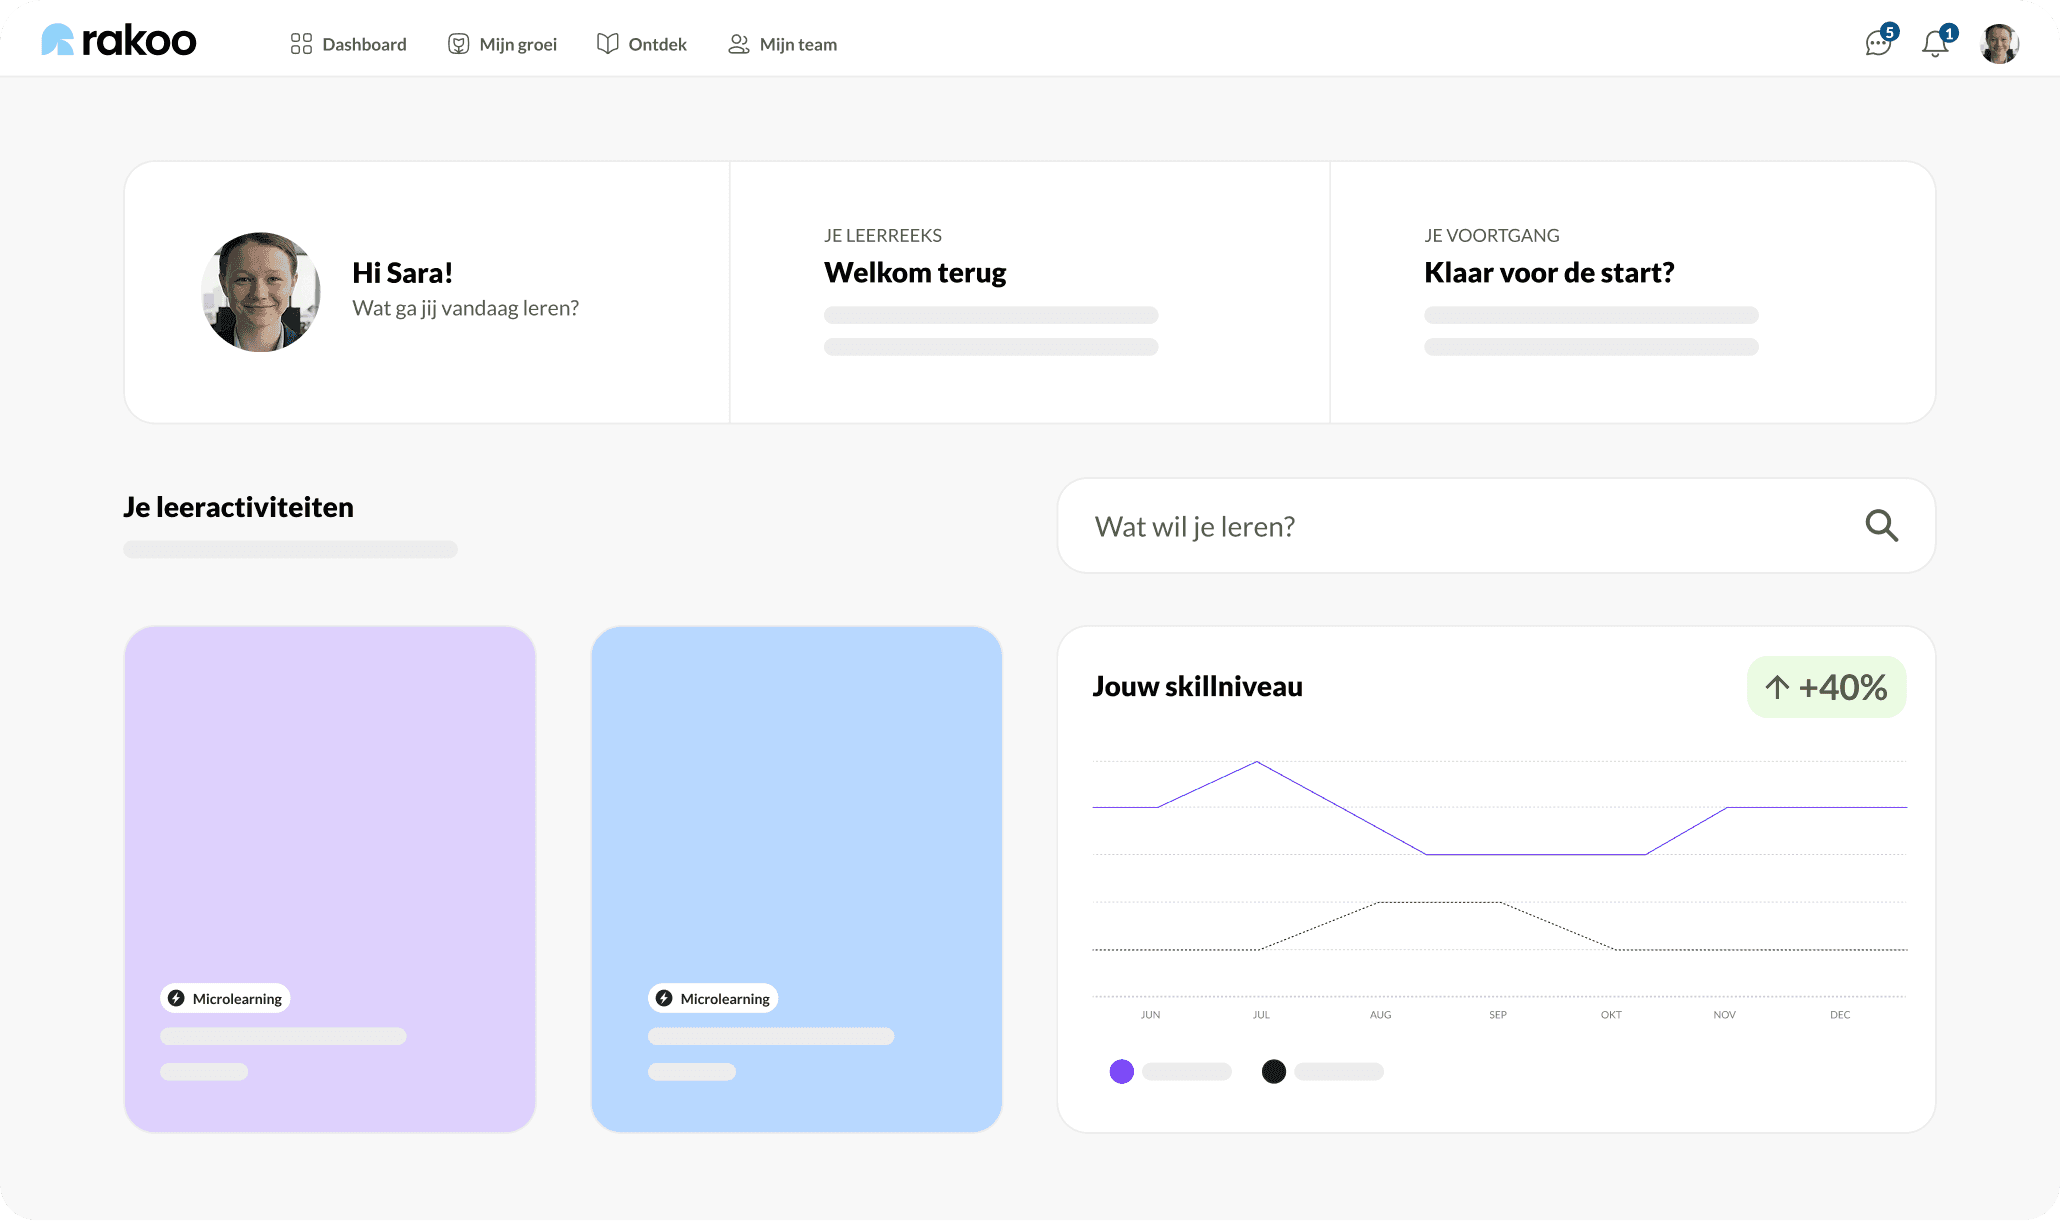
Task: Click the search magnifier icon
Action: click(x=1881, y=526)
